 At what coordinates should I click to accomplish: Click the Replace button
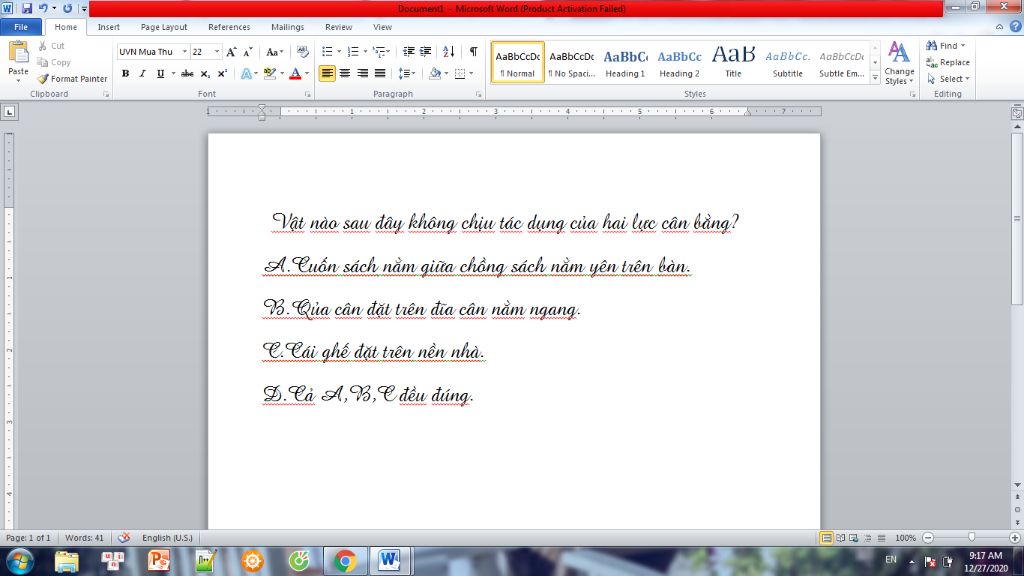coord(948,63)
